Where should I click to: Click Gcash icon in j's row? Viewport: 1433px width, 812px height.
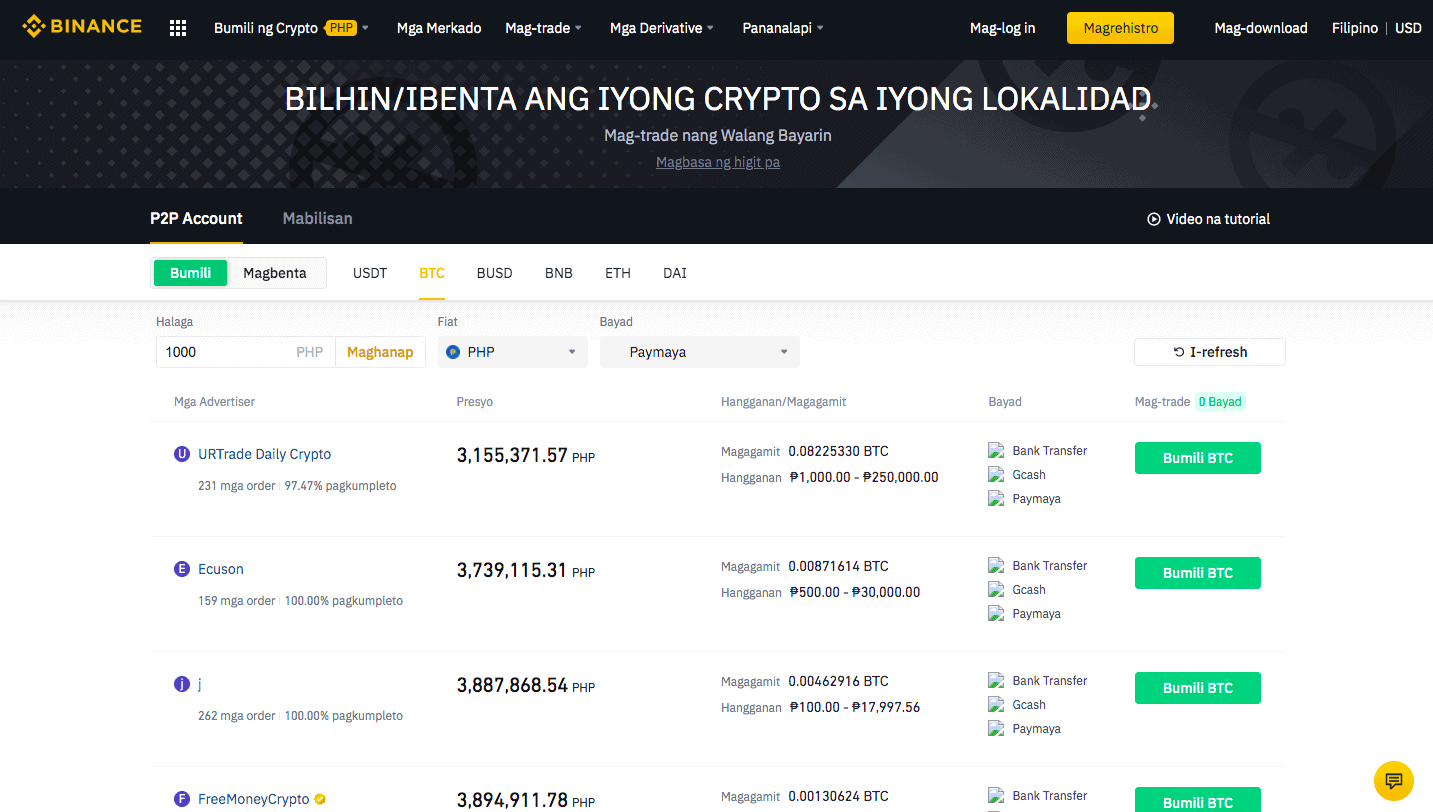pos(996,705)
